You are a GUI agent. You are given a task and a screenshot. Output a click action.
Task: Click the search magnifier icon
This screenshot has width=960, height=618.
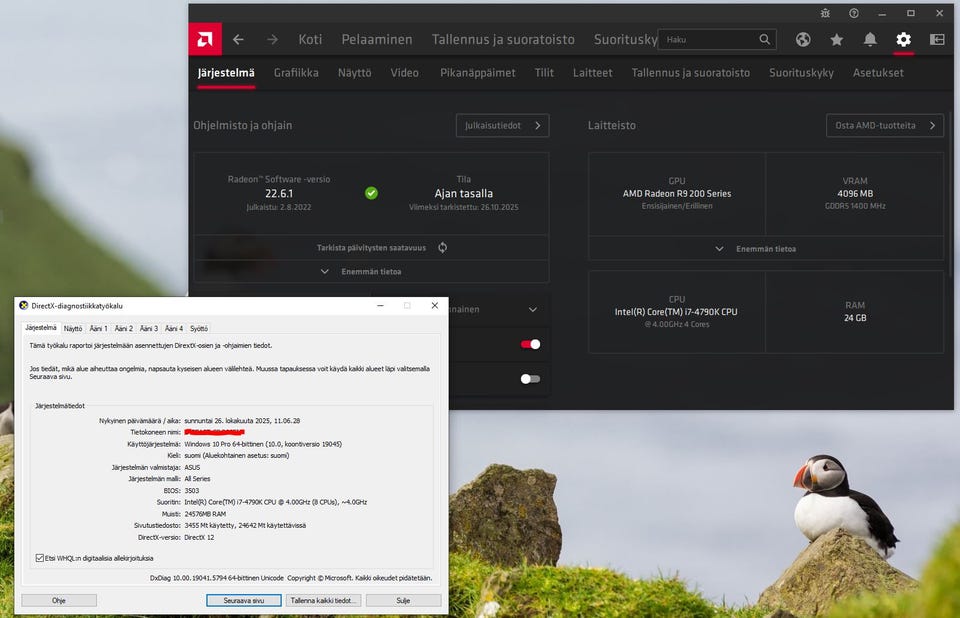point(765,39)
